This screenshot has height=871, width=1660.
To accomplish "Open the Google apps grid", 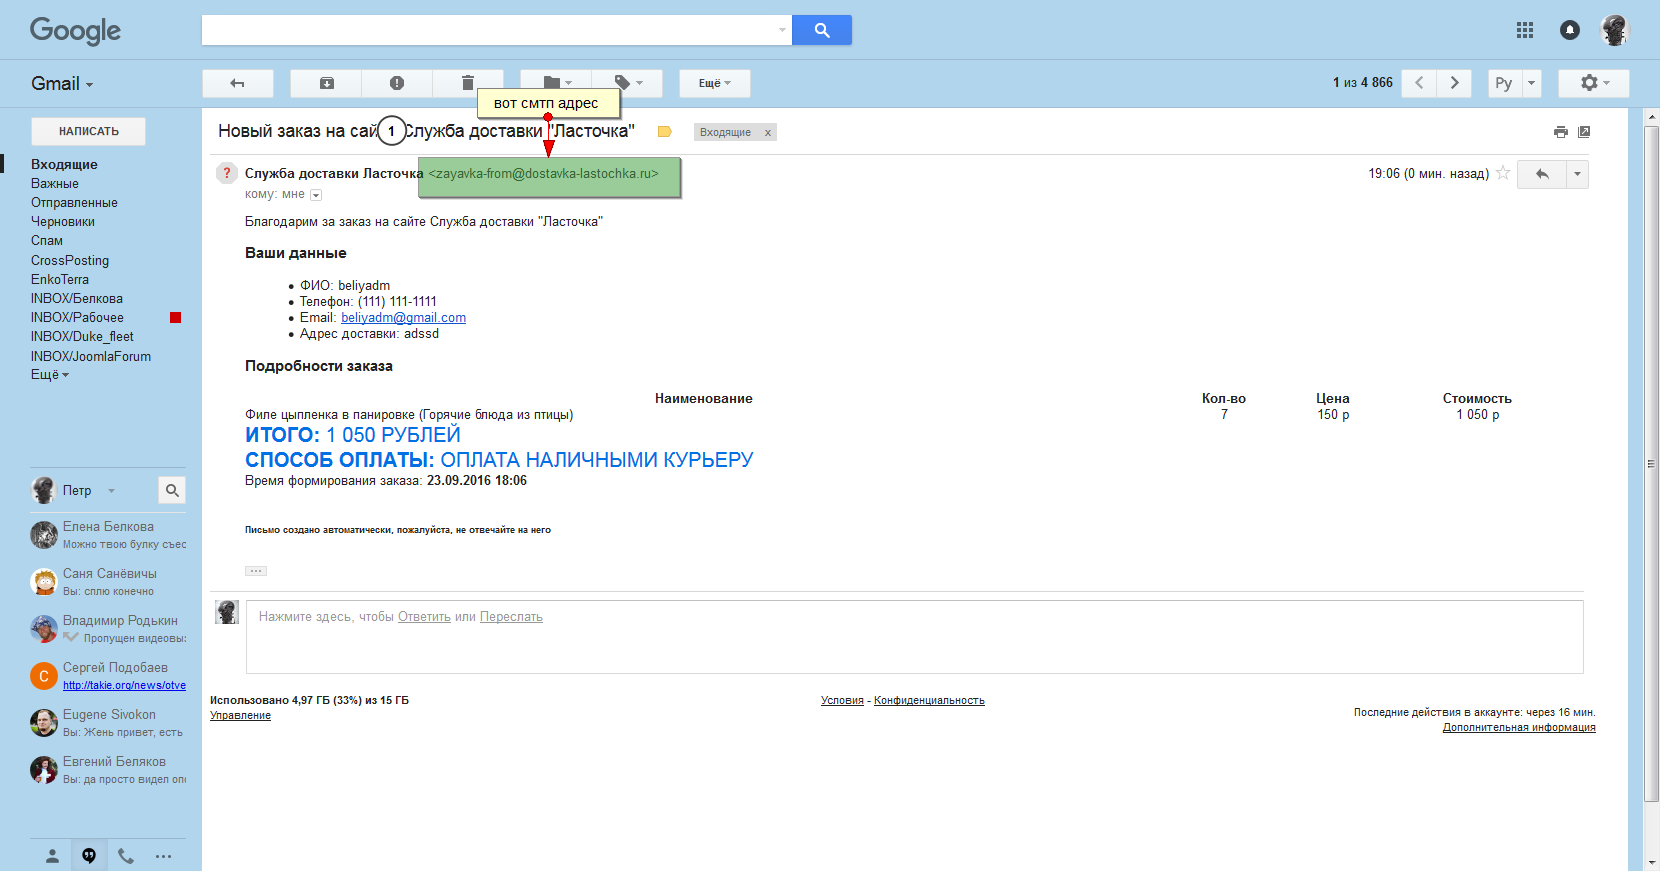I will [x=1525, y=30].
